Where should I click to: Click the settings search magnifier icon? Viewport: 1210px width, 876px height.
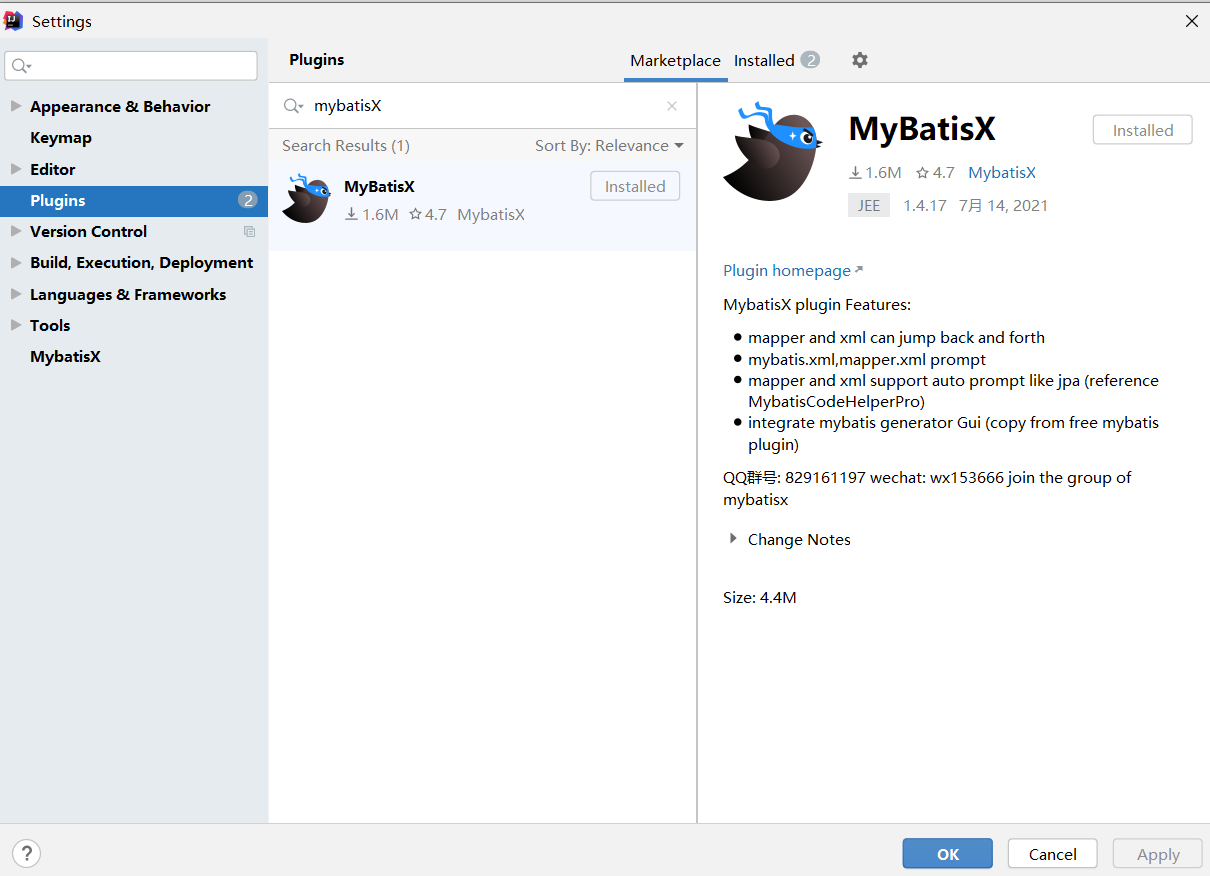[x=20, y=66]
